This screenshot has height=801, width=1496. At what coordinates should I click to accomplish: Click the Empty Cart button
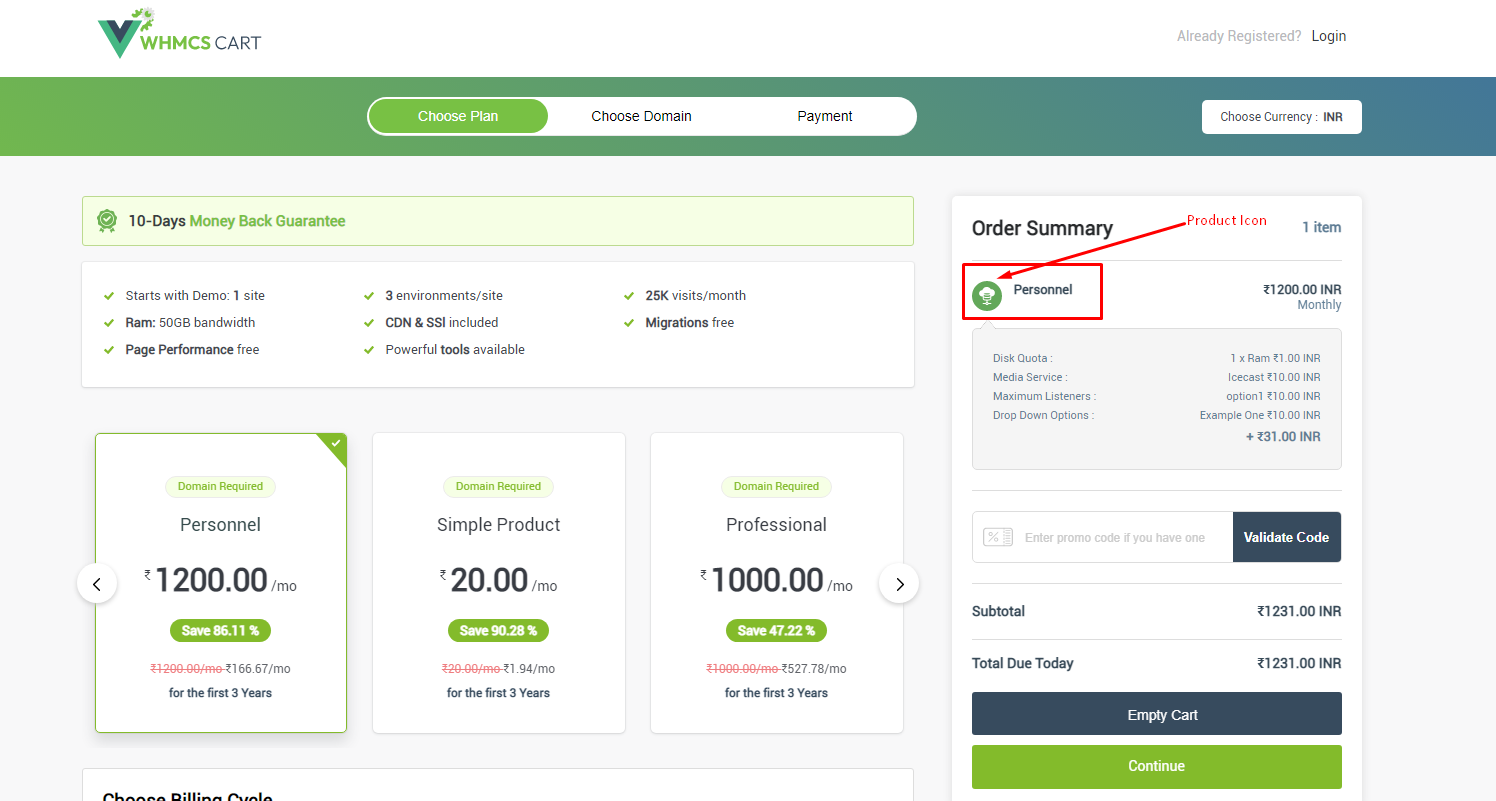point(1156,714)
